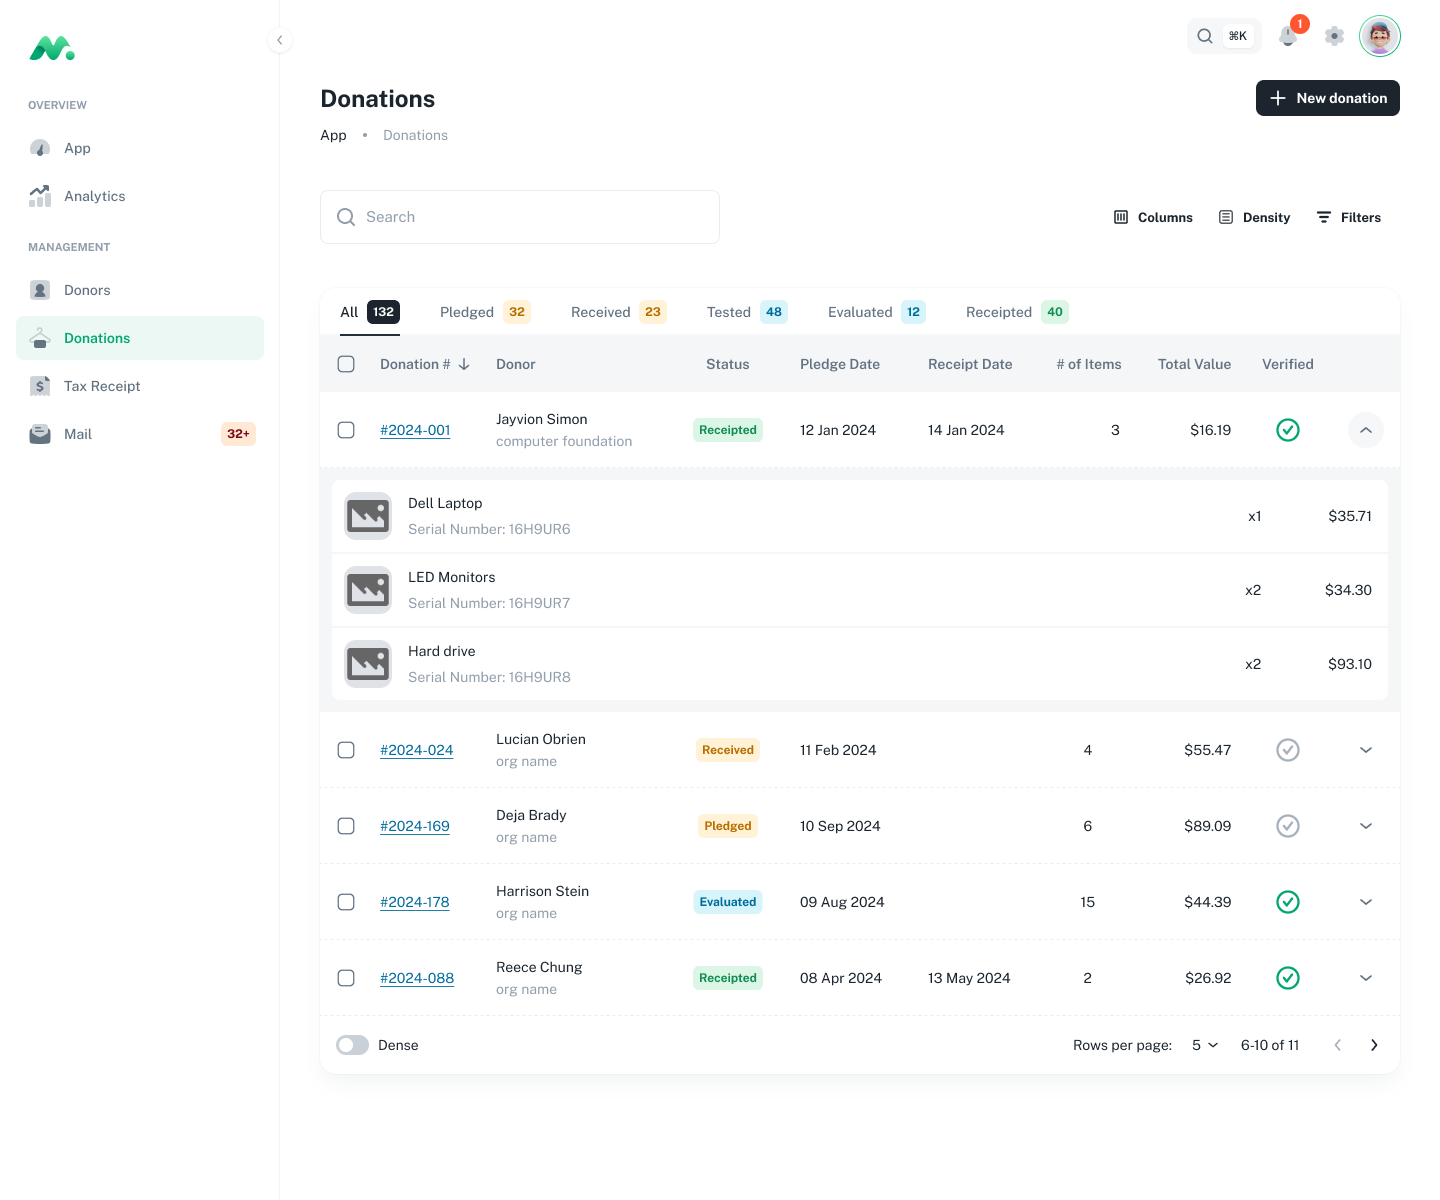Viewport: 1440px width, 1200px height.
Task: Expand details for Lucian Obrien's donation
Action: [x=1366, y=750]
